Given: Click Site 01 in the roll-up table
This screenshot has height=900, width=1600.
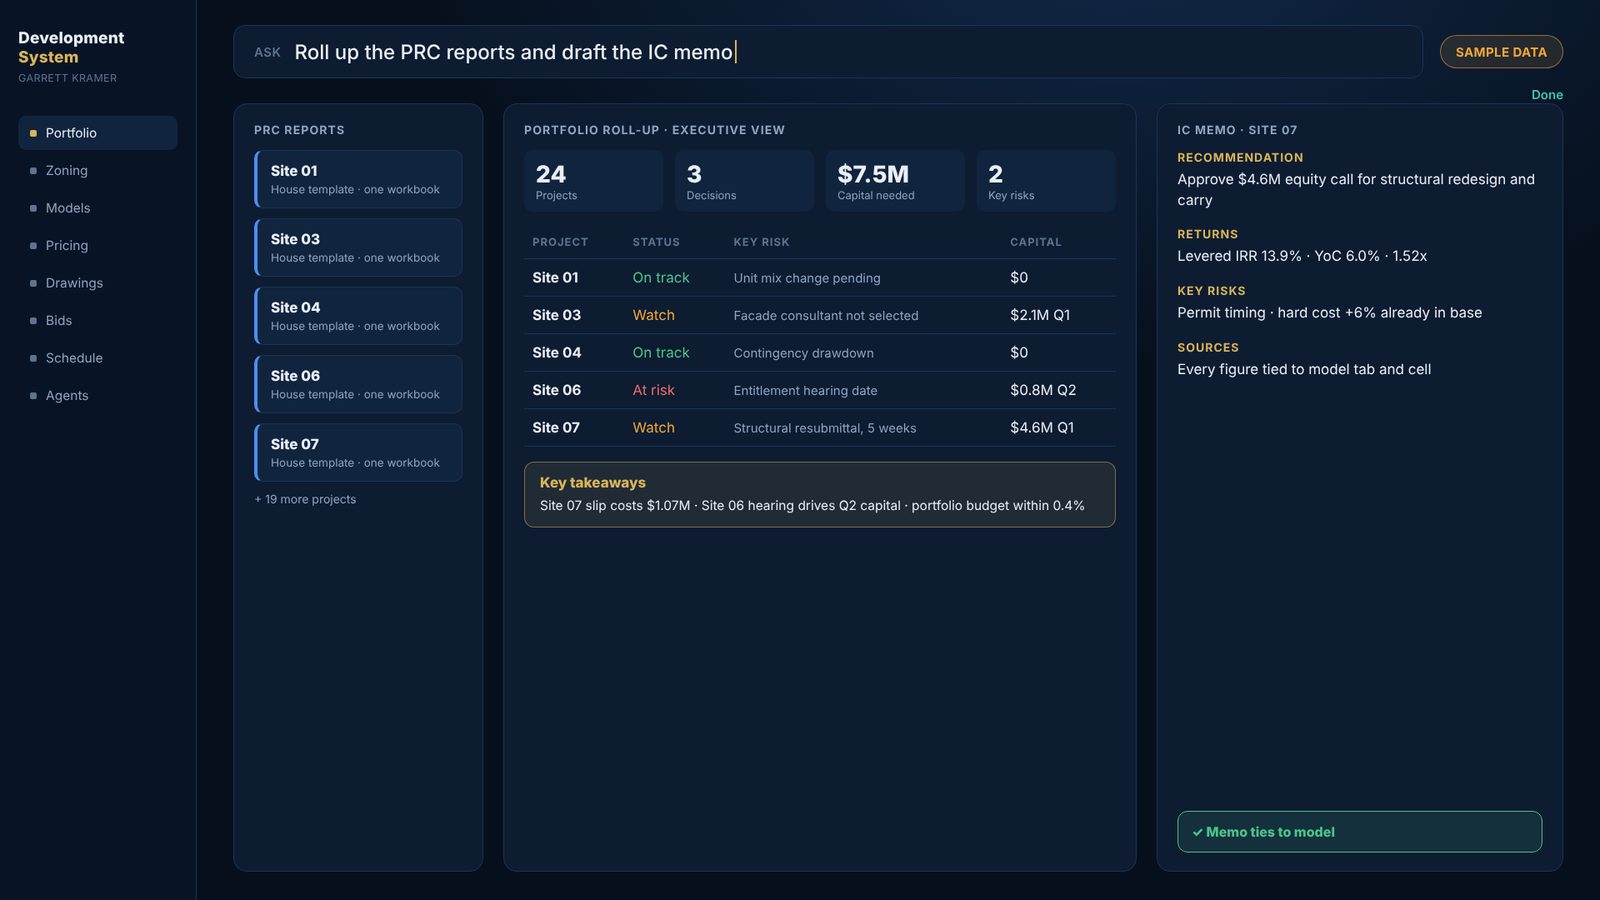Looking at the screenshot, I should coord(555,278).
